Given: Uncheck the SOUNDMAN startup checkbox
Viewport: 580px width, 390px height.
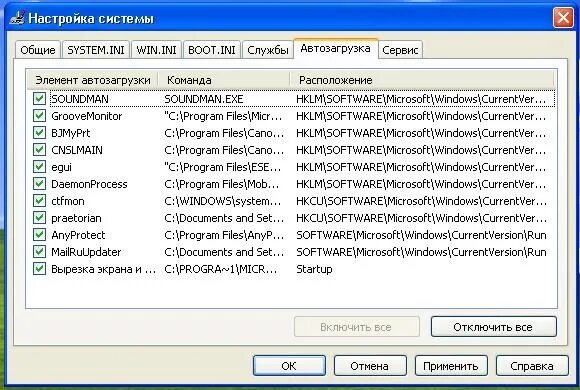Looking at the screenshot, I should [39, 99].
